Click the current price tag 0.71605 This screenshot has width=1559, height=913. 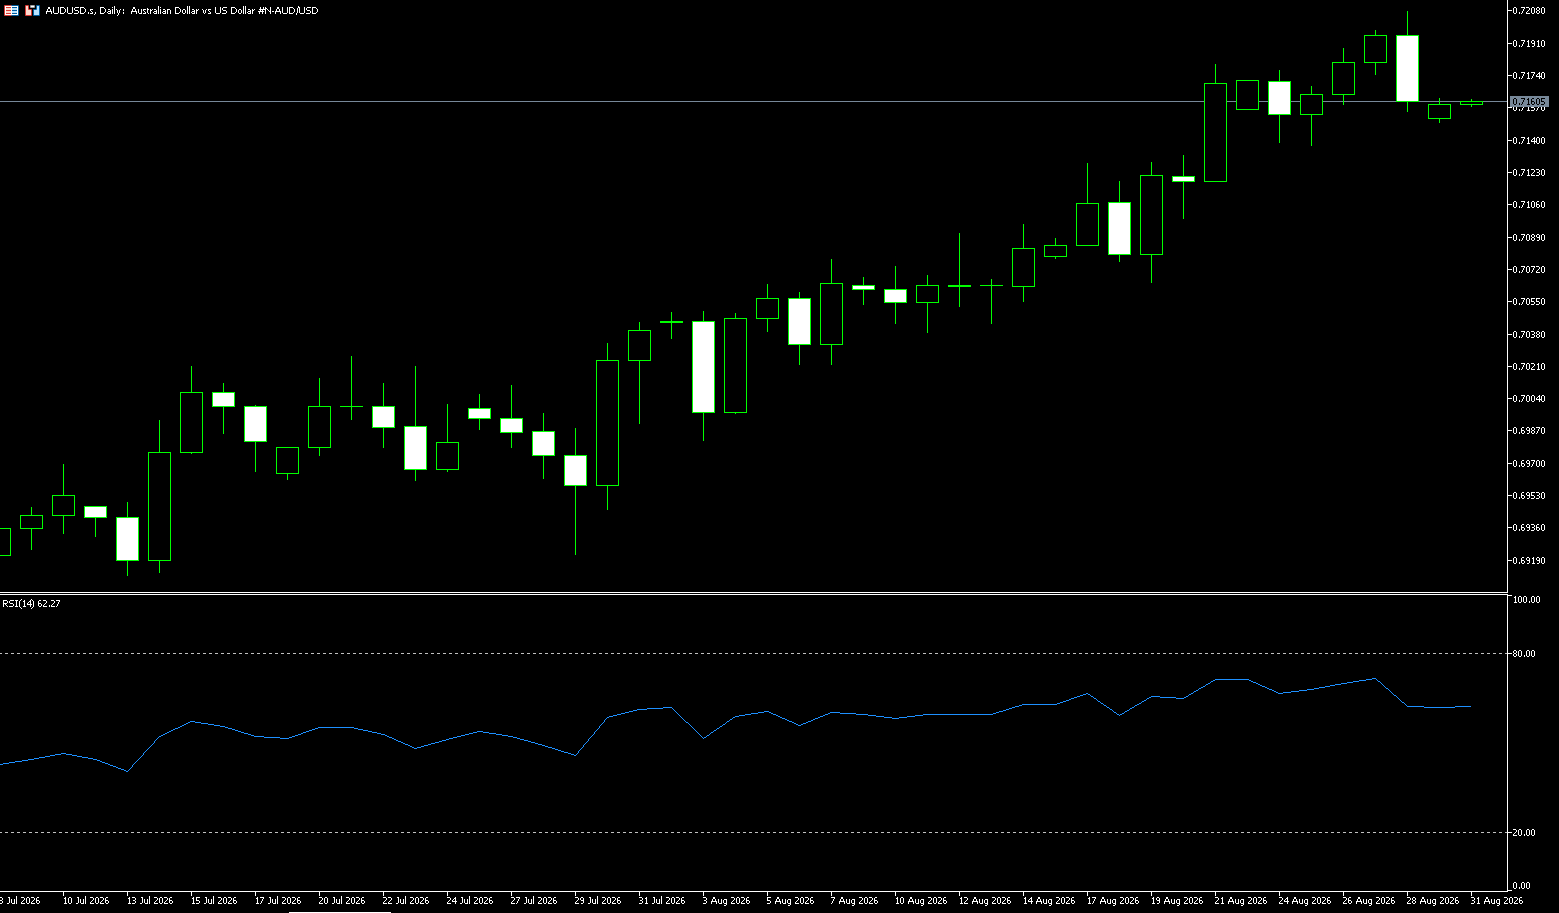[1529, 102]
